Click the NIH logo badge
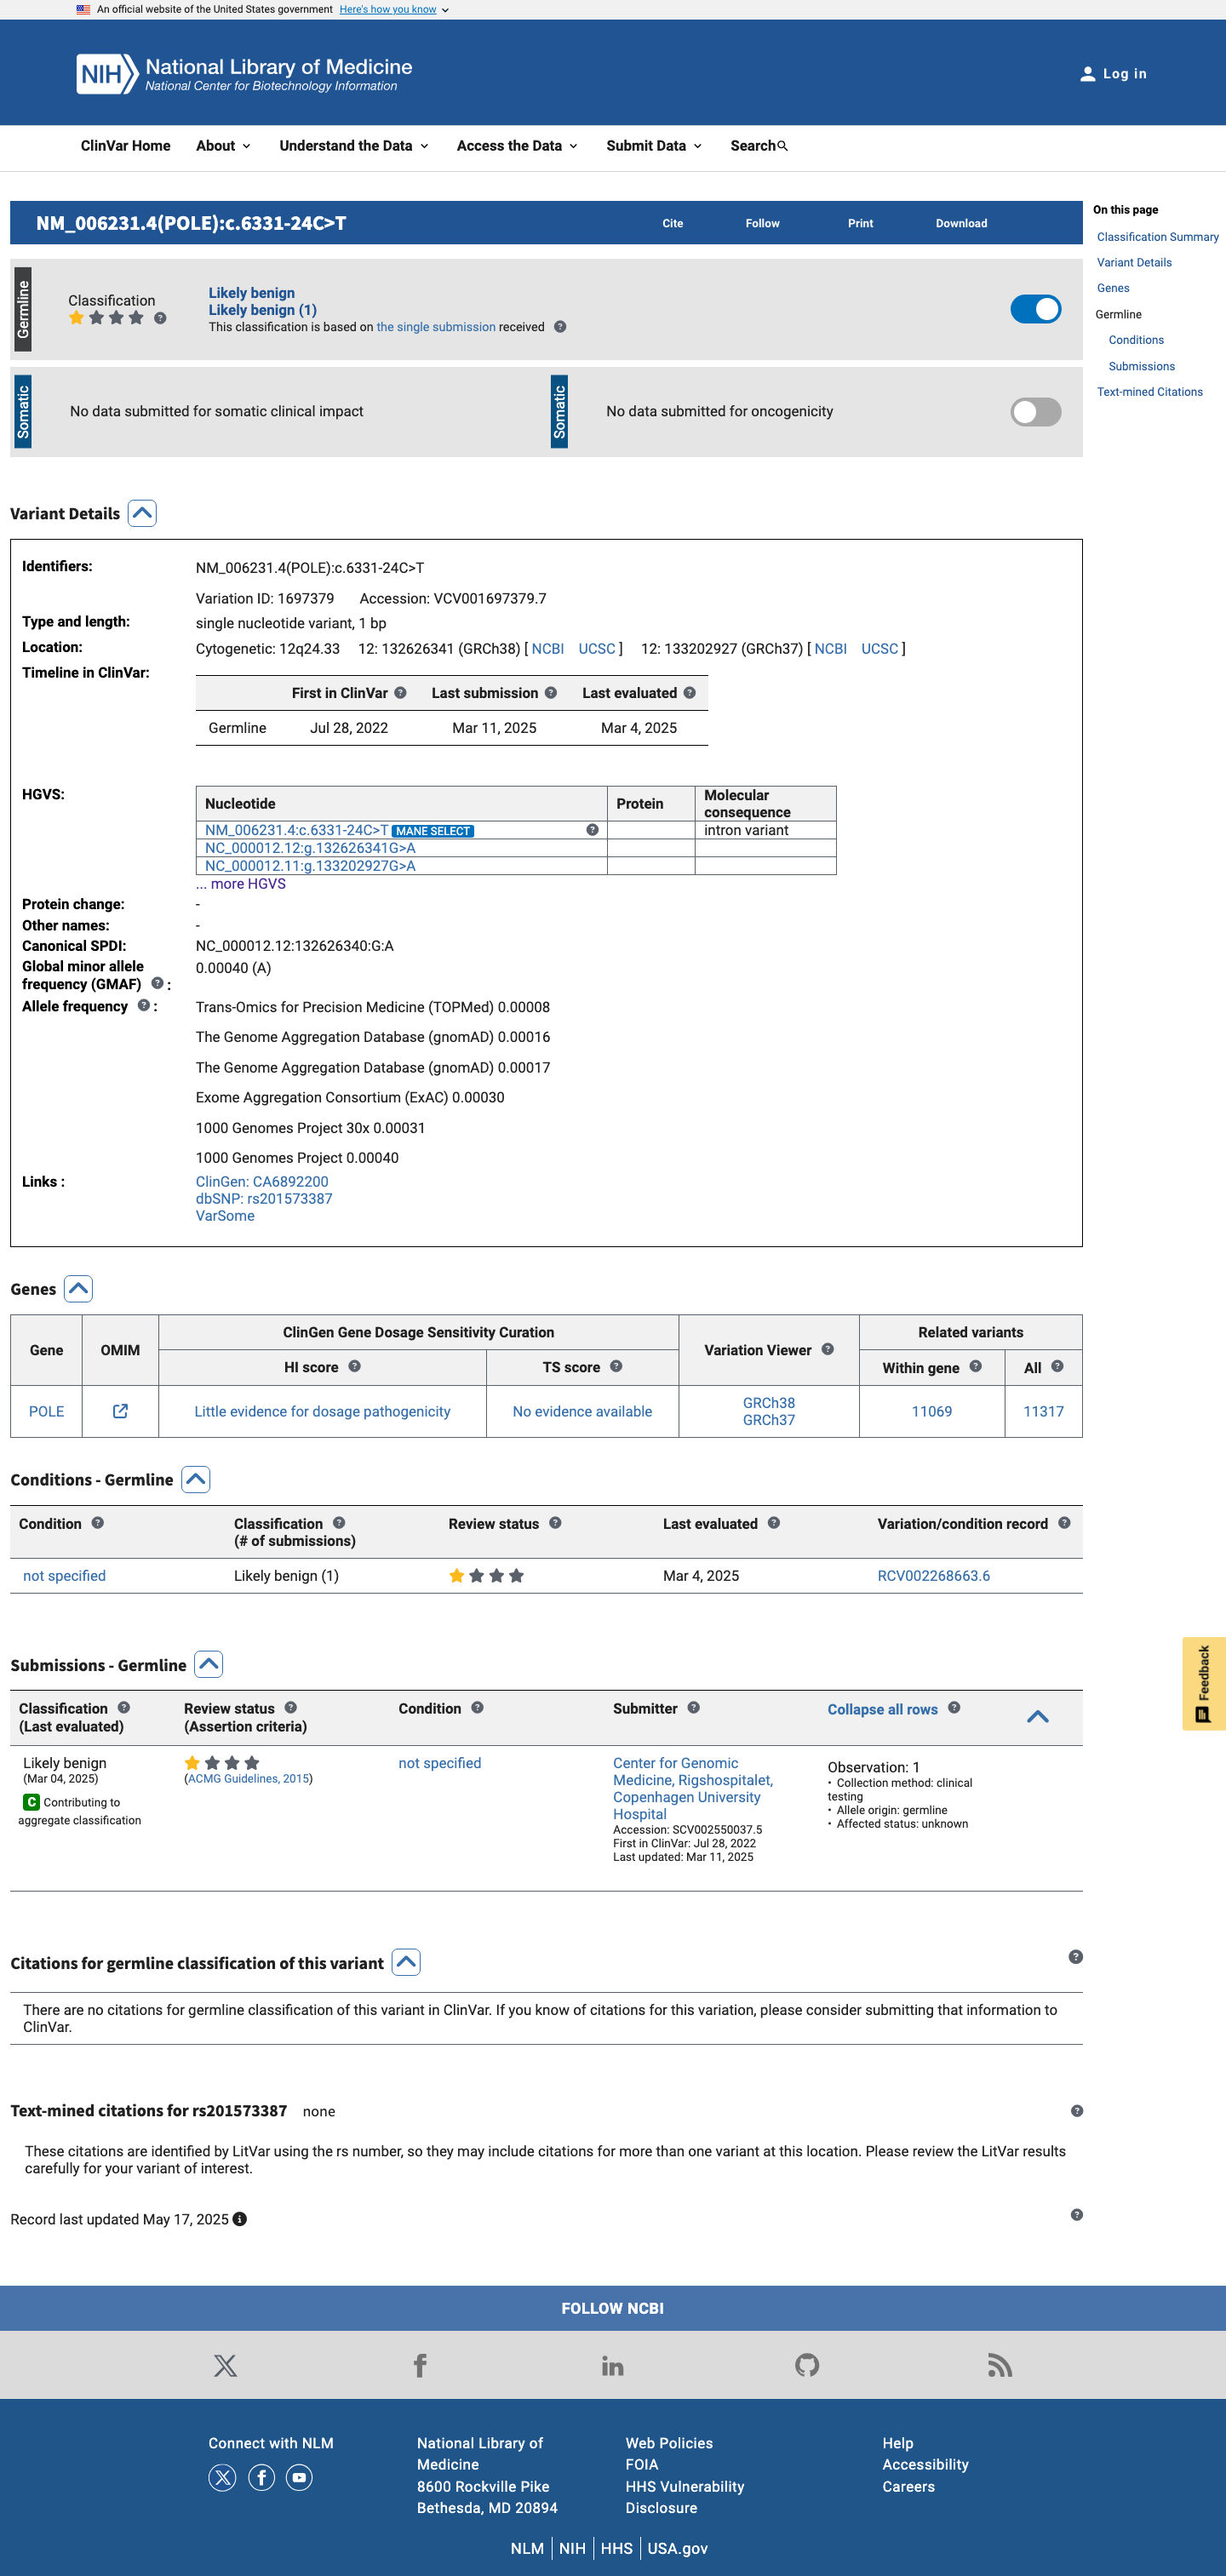The image size is (1226, 2576). pos(107,74)
